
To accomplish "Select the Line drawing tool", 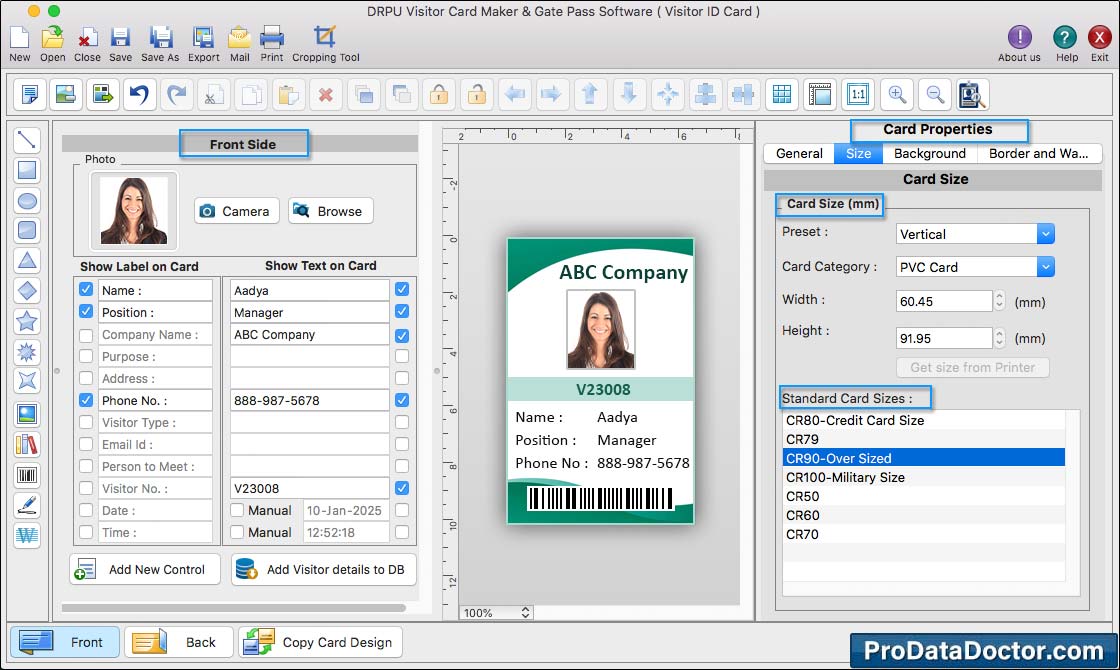I will click(x=27, y=140).
